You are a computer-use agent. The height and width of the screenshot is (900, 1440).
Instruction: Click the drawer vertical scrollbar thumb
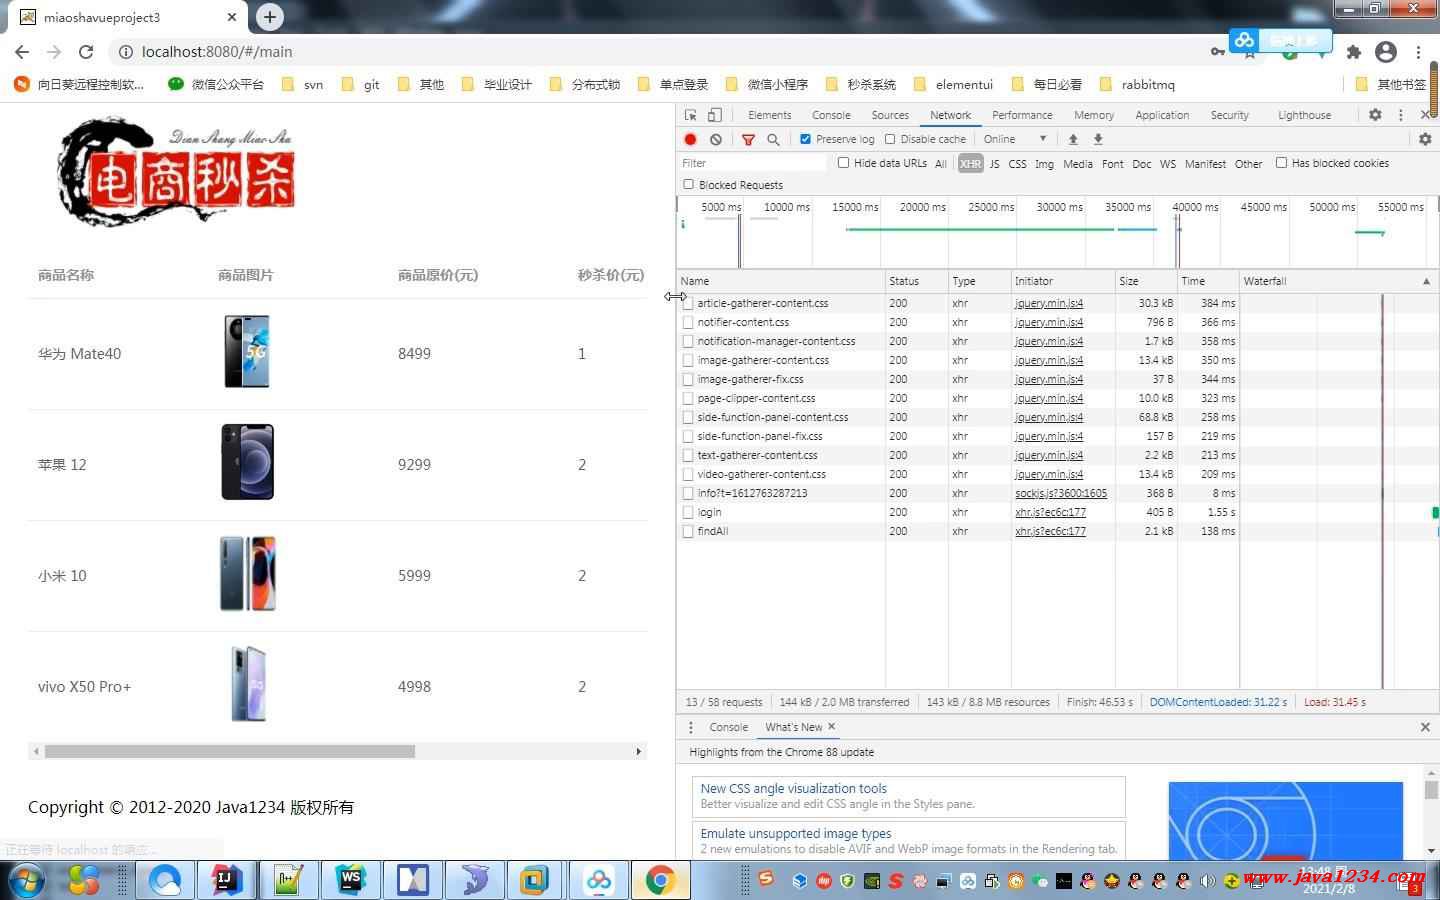point(1431,790)
